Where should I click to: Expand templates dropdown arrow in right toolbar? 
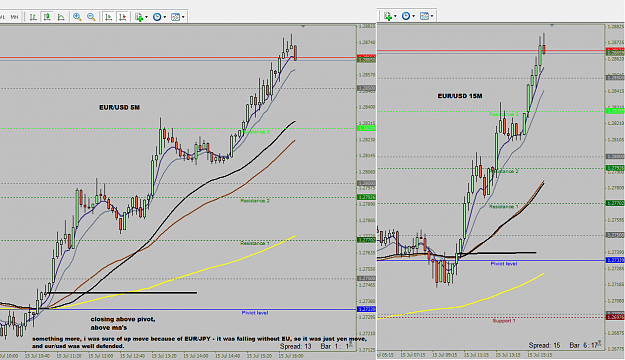click(432, 16)
